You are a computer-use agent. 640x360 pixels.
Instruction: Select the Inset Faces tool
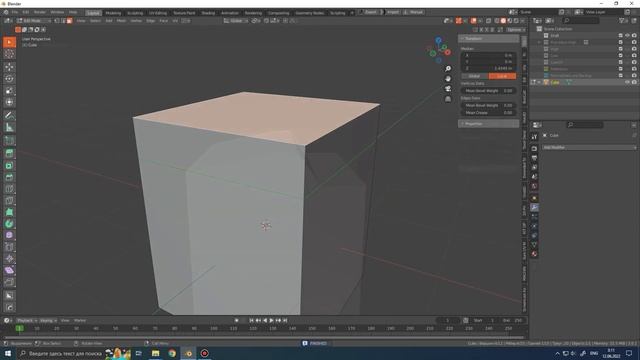click(x=9, y=165)
